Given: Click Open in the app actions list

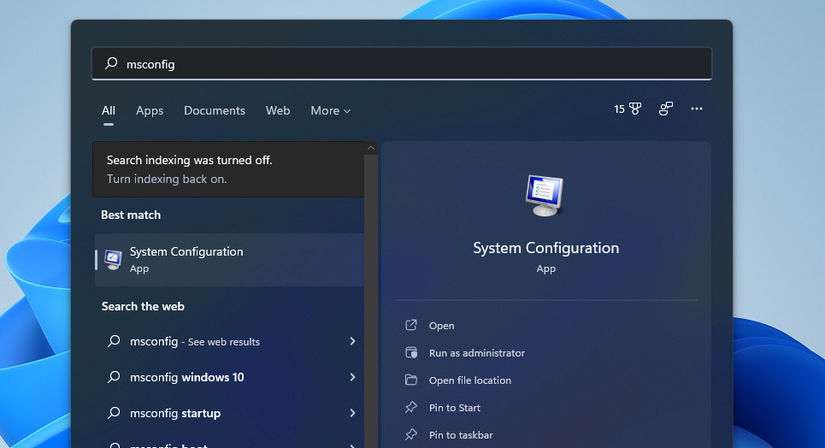Looking at the screenshot, I should [x=441, y=326].
